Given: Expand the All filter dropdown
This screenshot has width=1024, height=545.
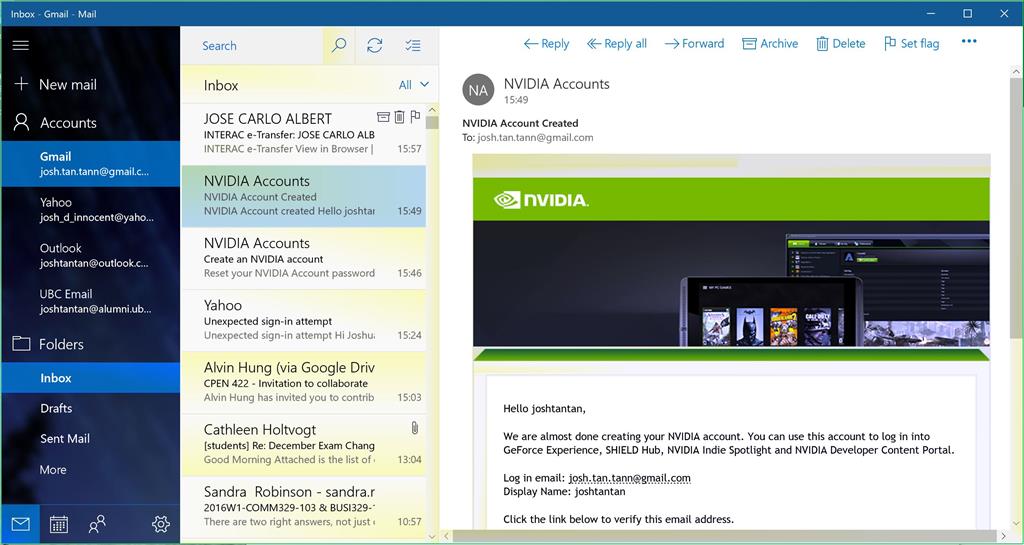Looking at the screenshot, I should coord(414,85).
